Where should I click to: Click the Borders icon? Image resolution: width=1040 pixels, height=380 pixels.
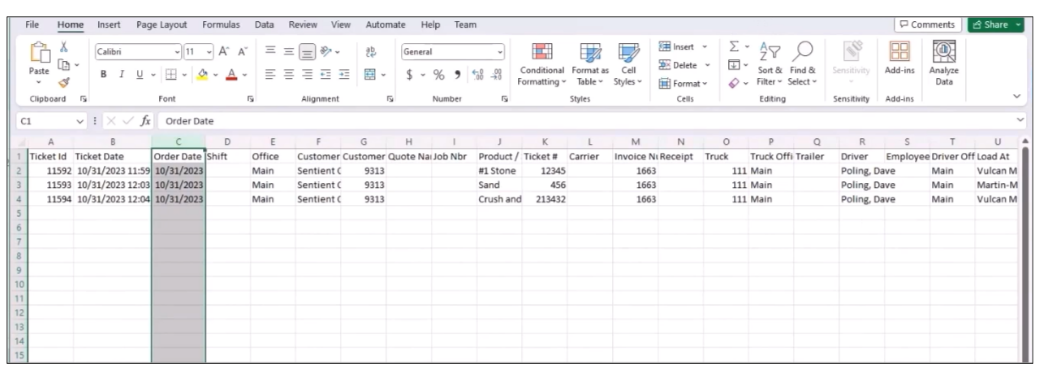coord(170,74)
